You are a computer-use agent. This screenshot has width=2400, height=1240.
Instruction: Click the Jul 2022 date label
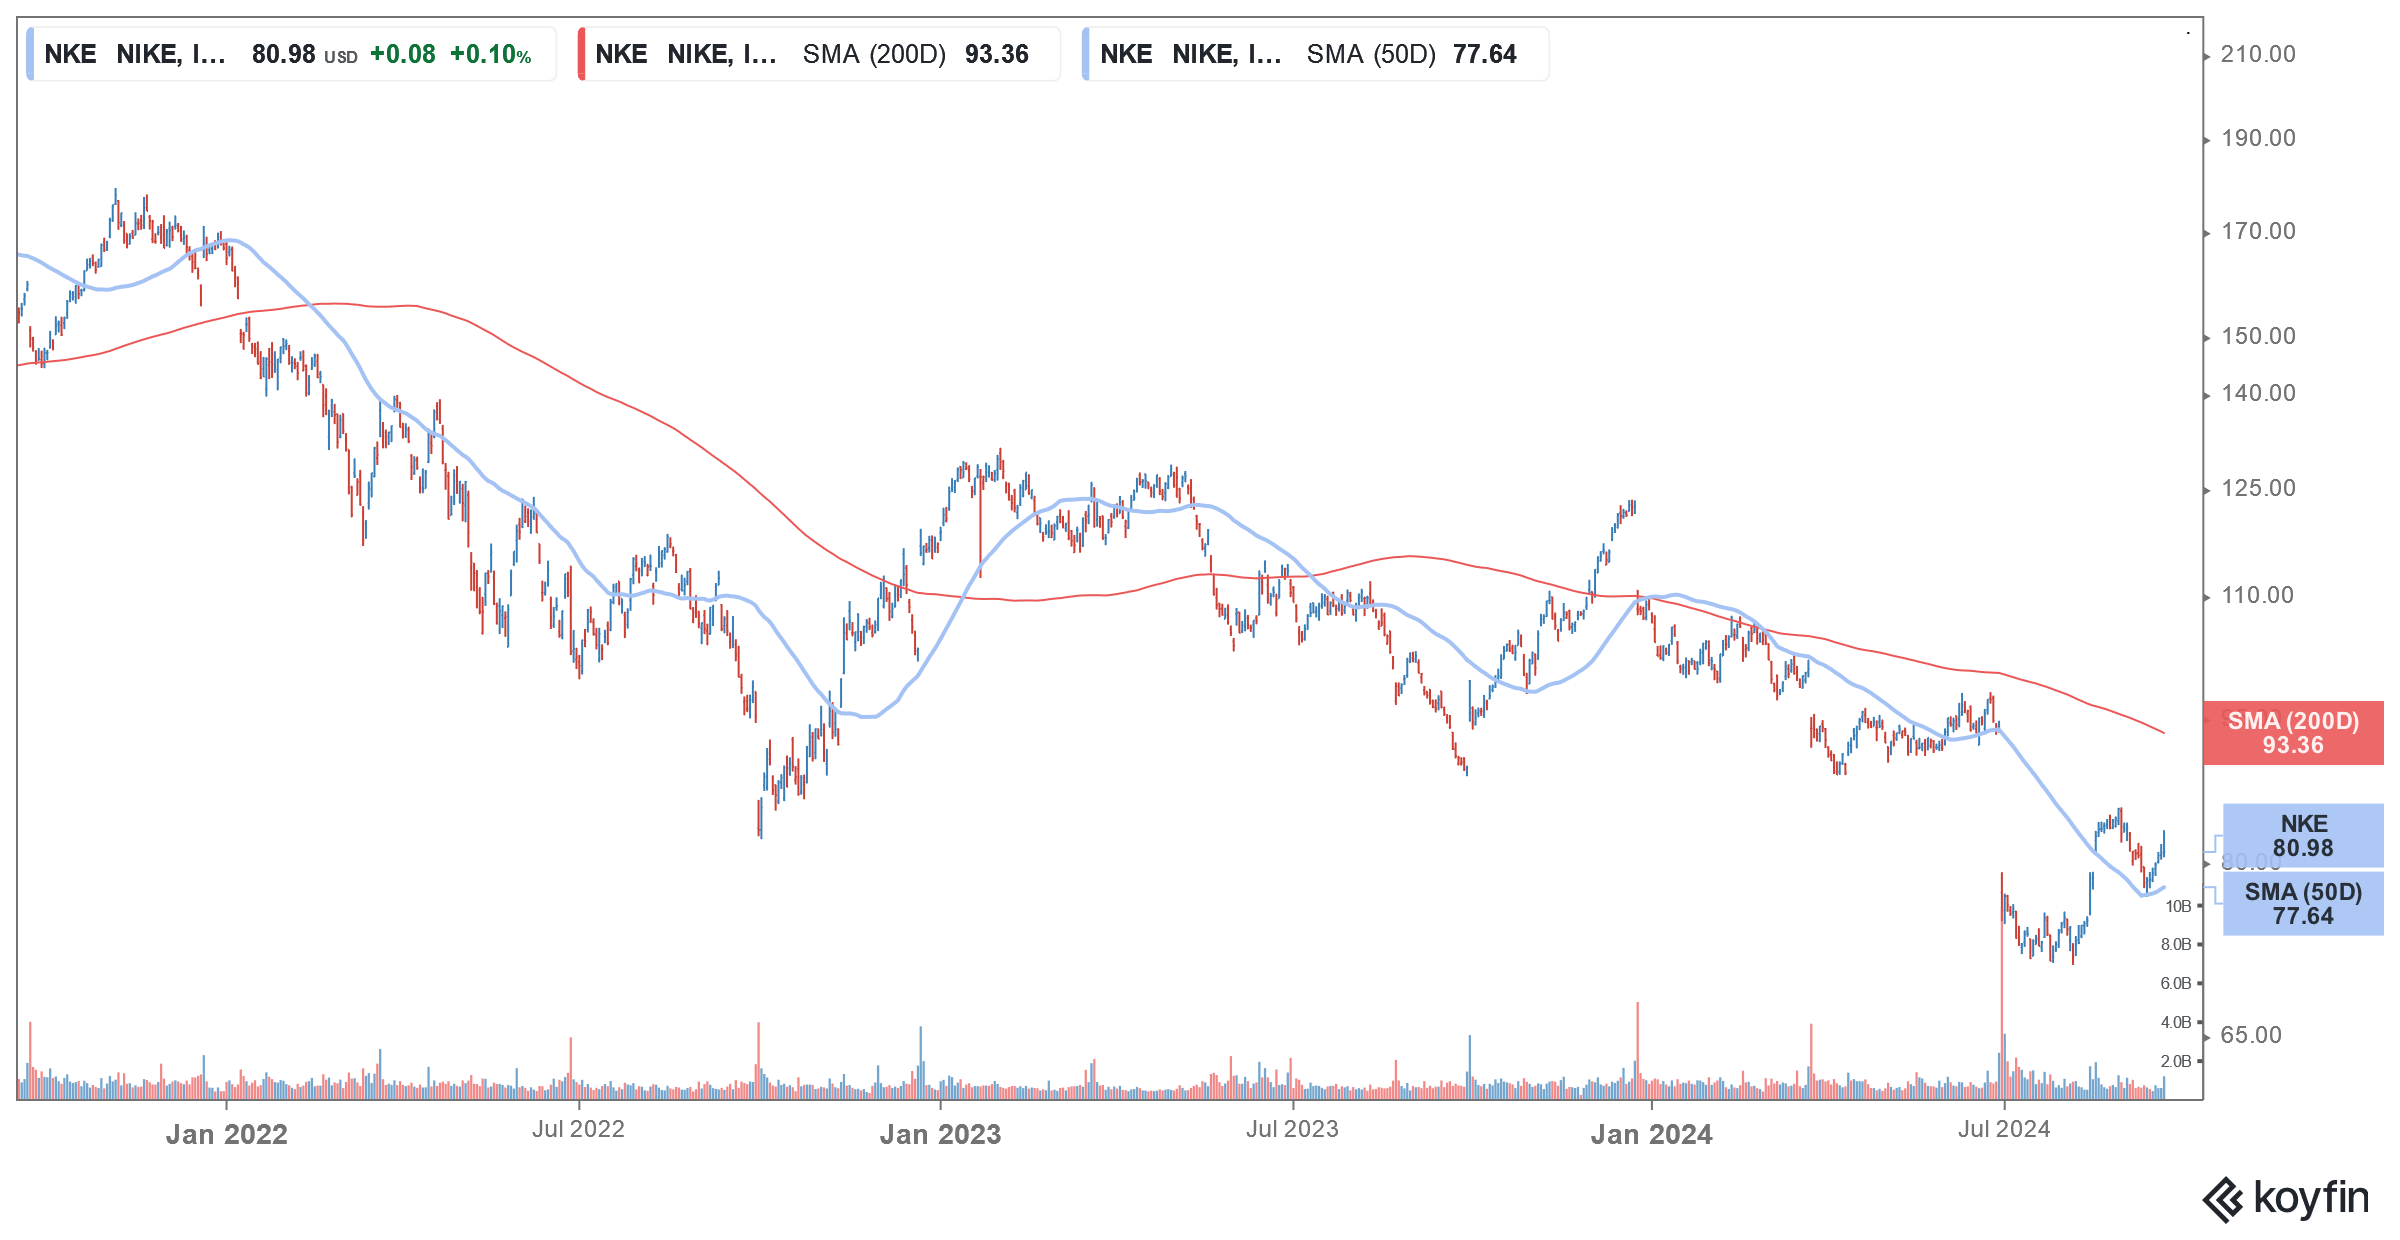578,1129
